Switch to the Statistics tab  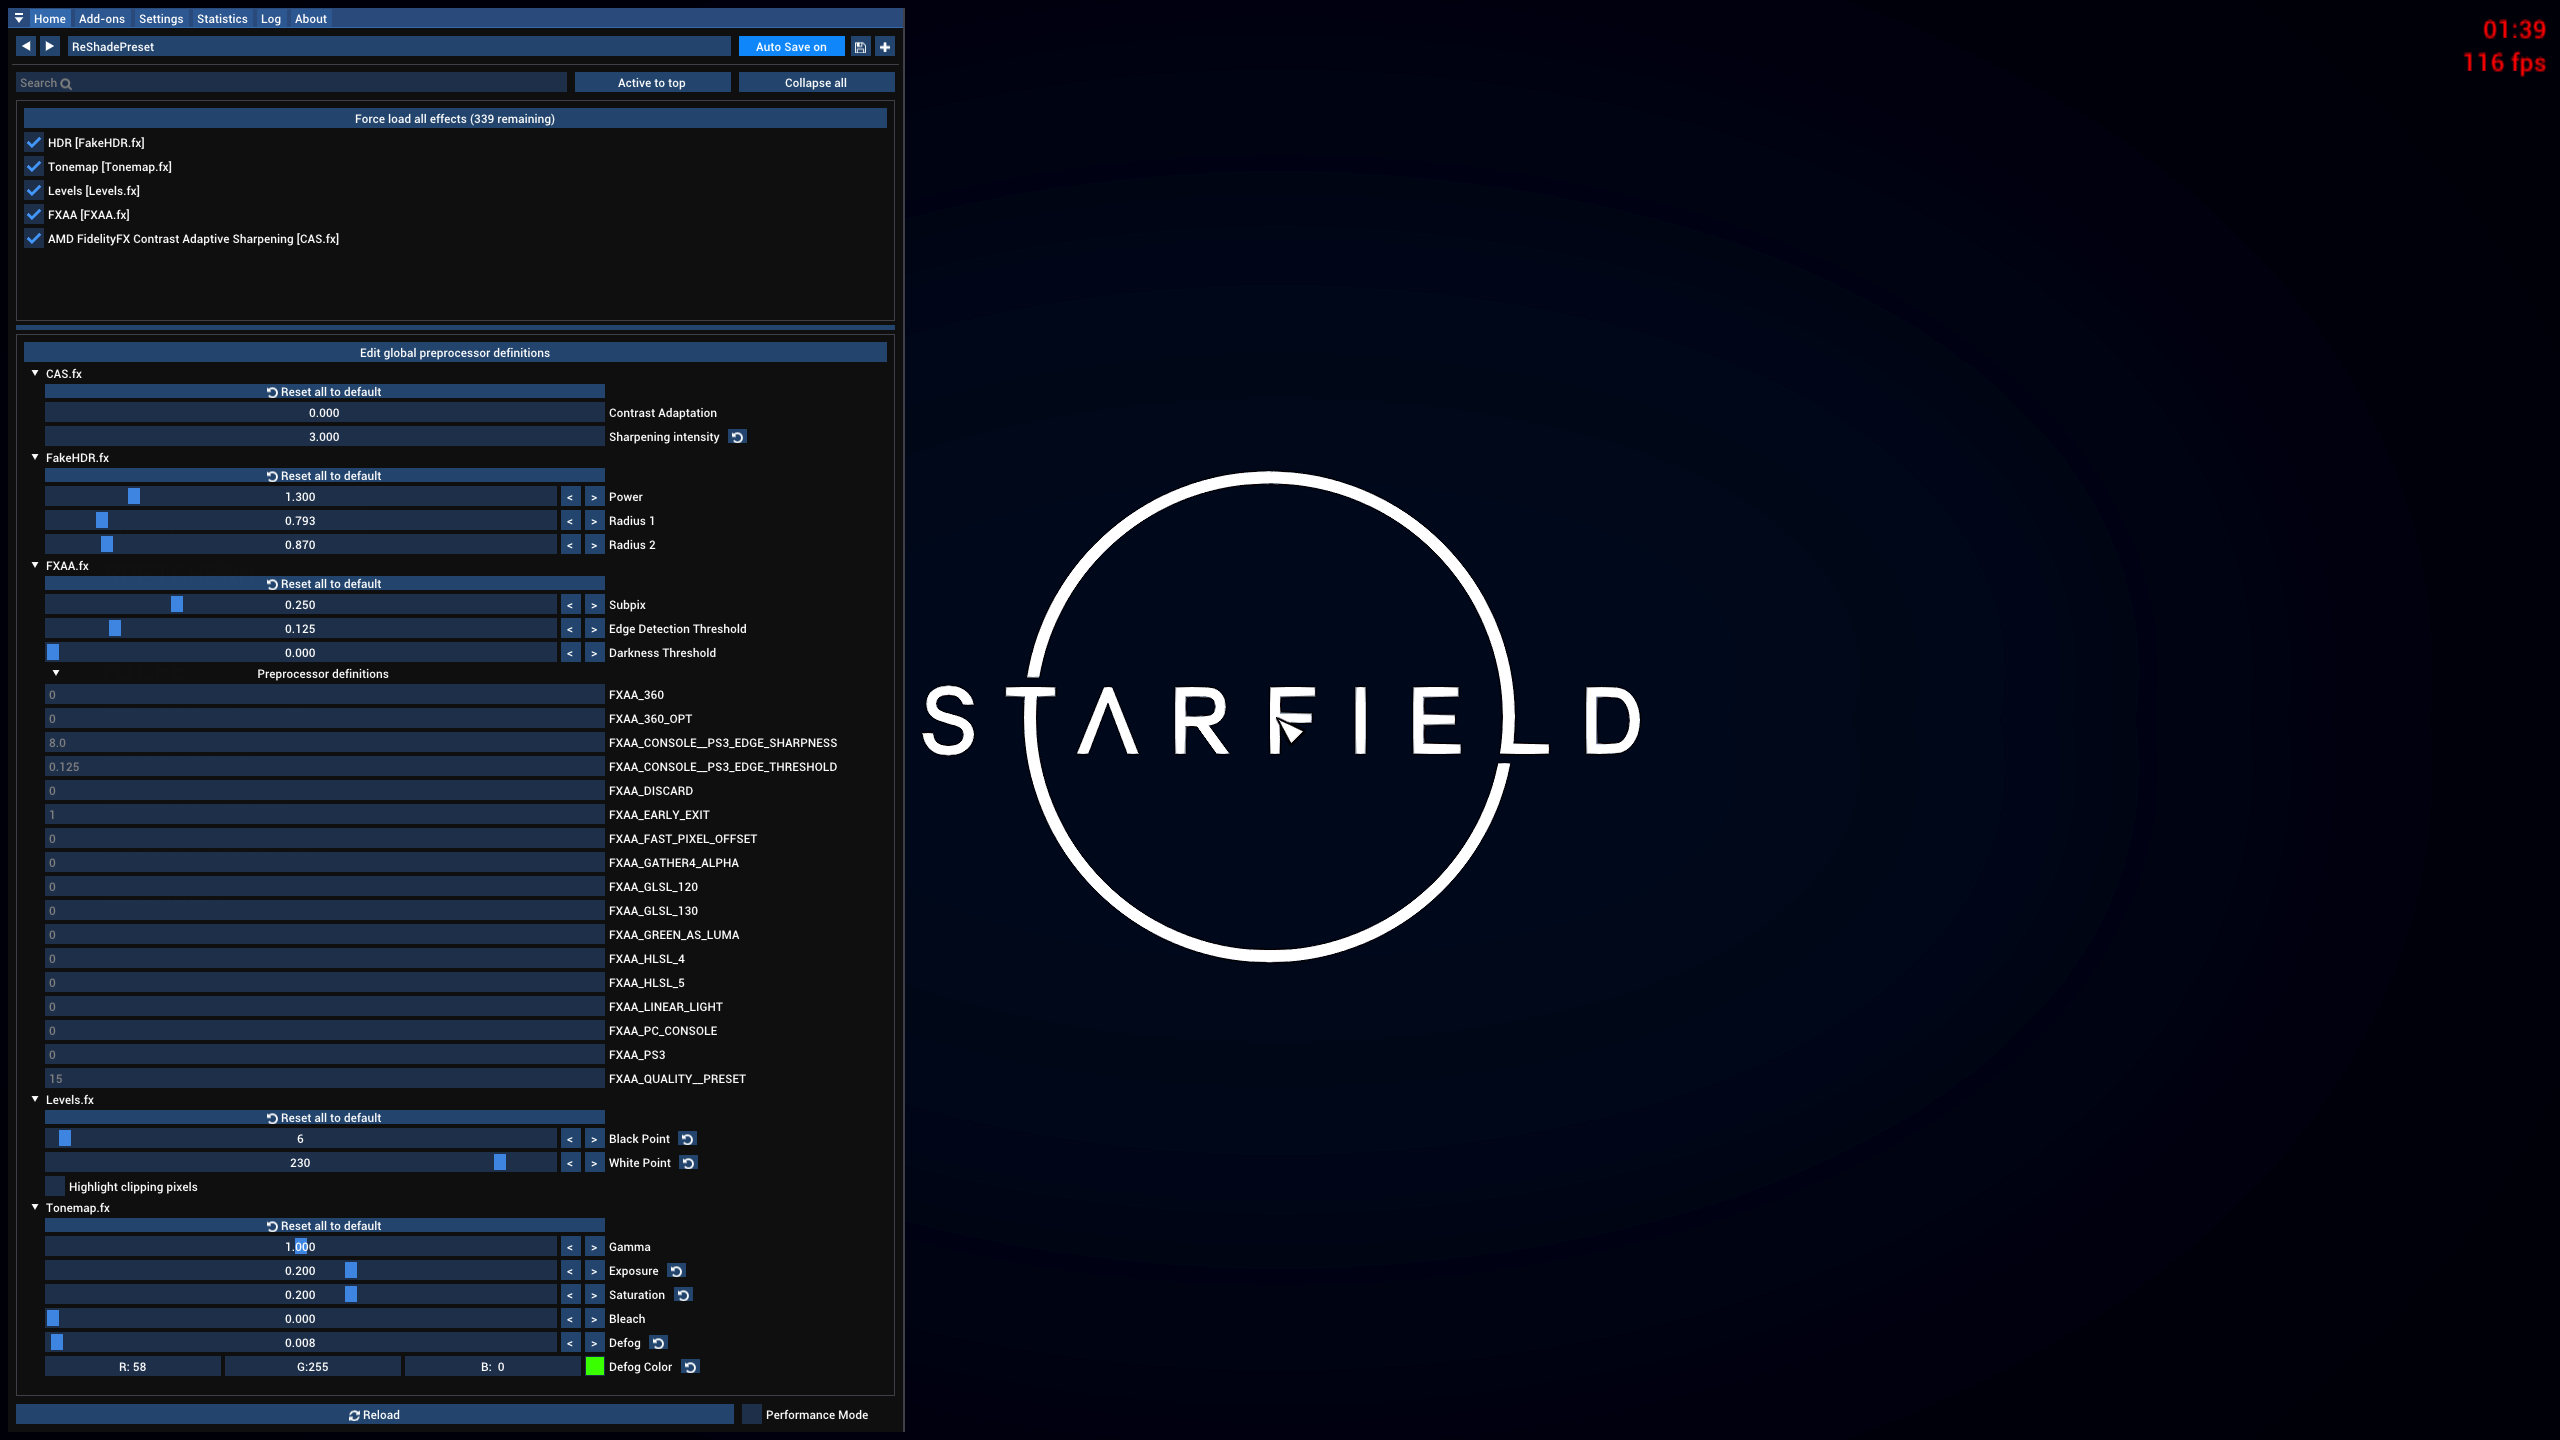[222, 18]
